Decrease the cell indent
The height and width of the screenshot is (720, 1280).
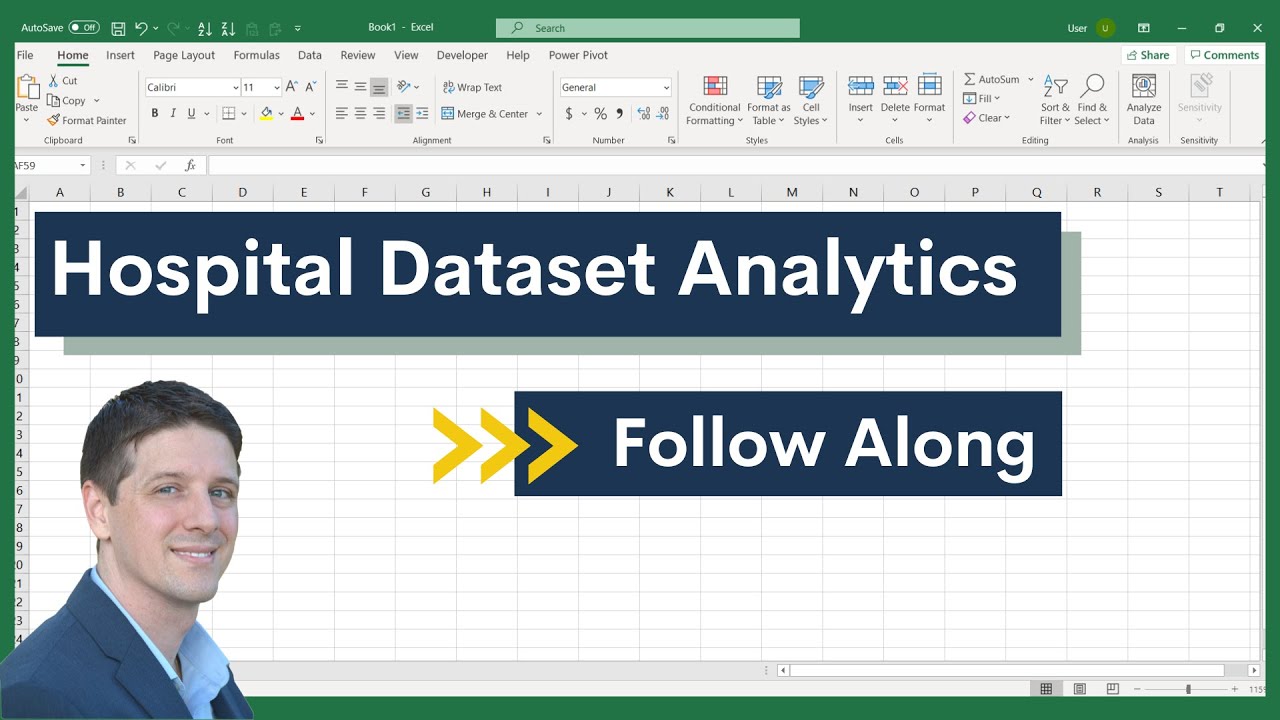403,114
